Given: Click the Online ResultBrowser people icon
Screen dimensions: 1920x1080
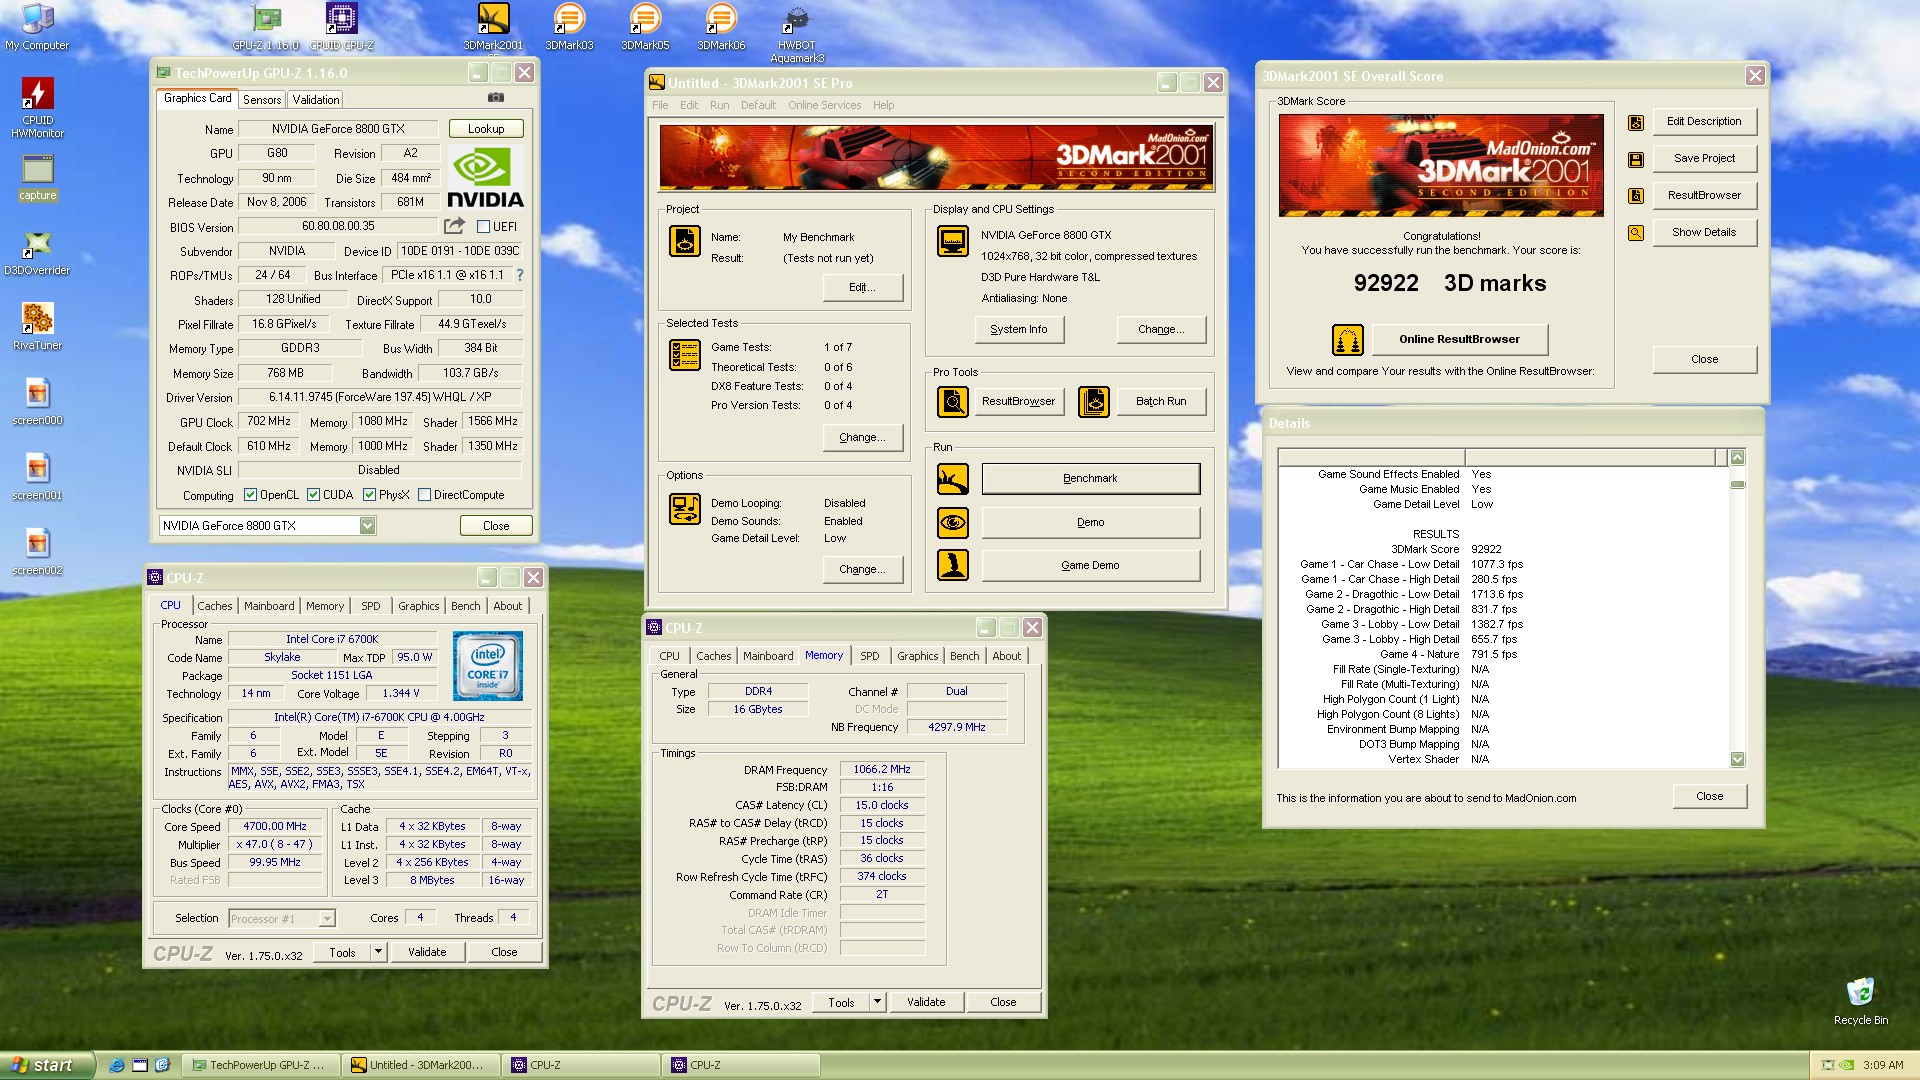Looking at the screenshot, I should click(x=1347, y=340).
